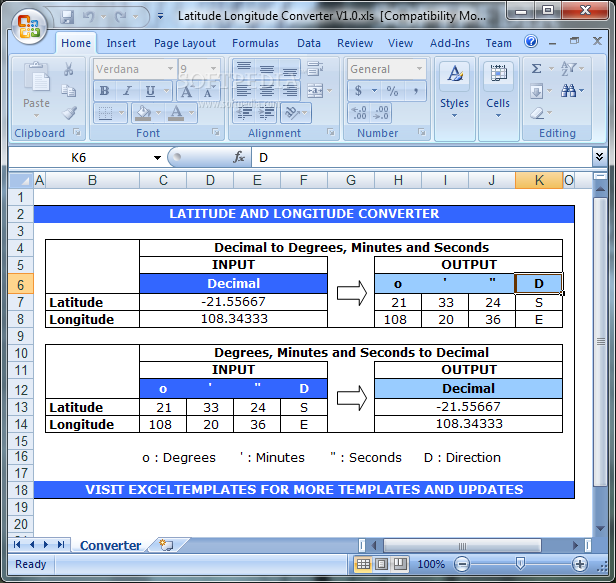The image size is (616, 583).
Task: Click the Zoom In plus button
Action: [x=580, y=565]
